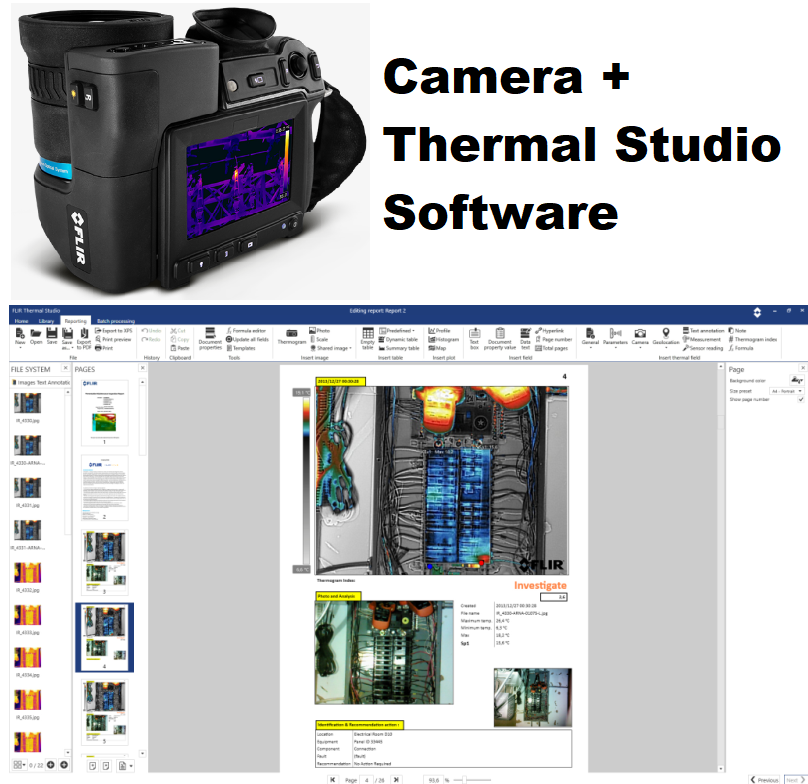Insert Page number field

tap(554, 339)
